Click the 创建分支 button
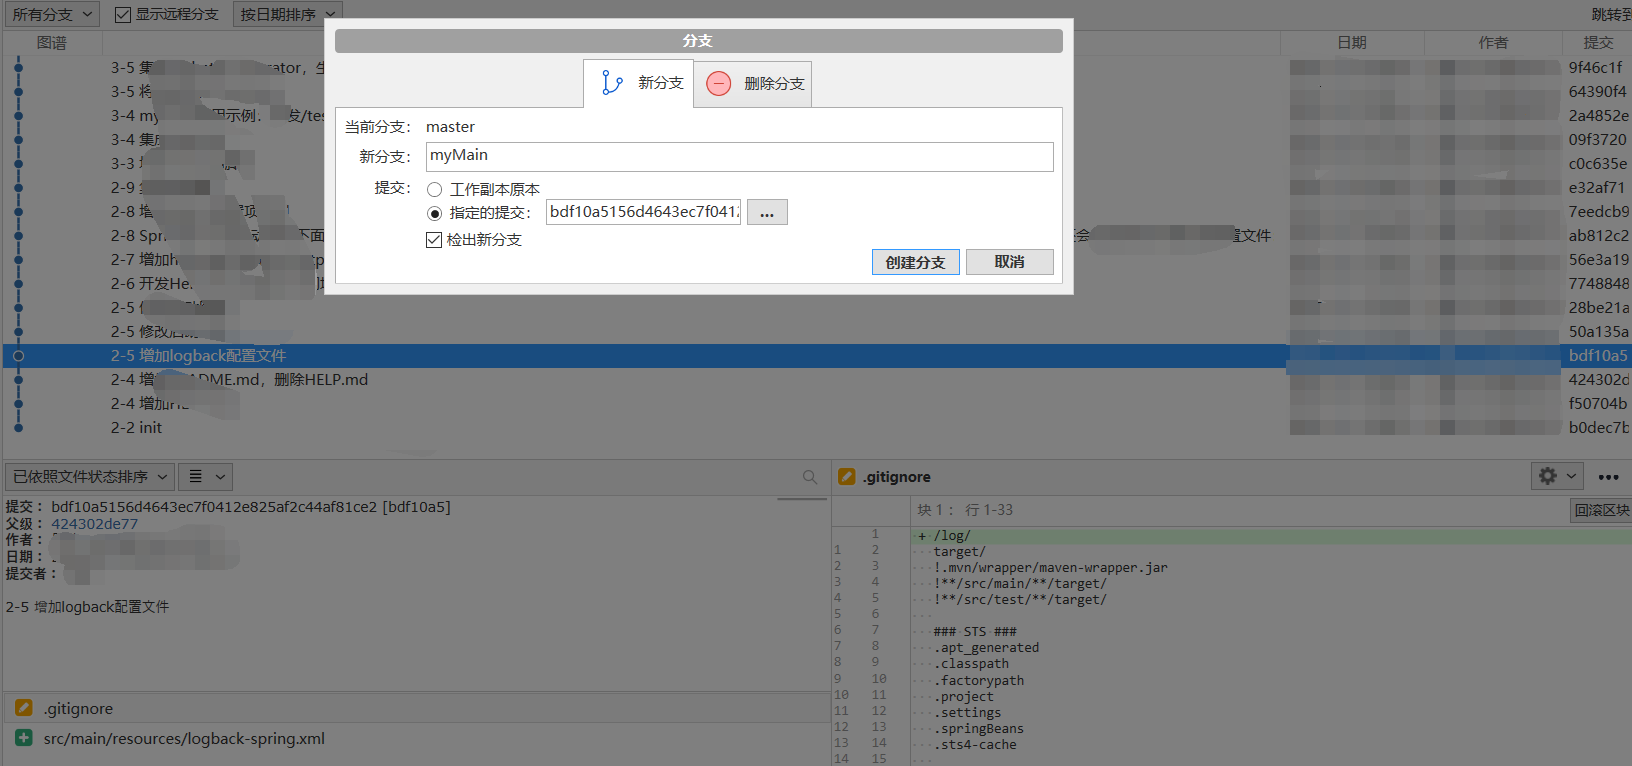1632x766 pixels. pos(915,262)
